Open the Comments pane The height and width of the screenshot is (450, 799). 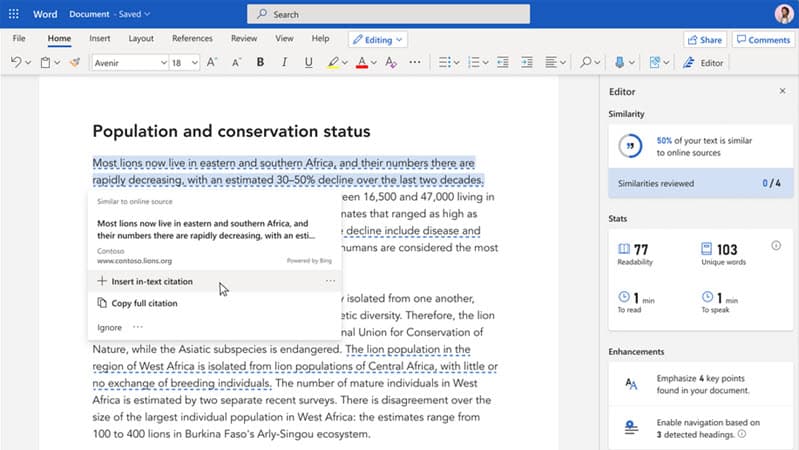click(763, 39)
